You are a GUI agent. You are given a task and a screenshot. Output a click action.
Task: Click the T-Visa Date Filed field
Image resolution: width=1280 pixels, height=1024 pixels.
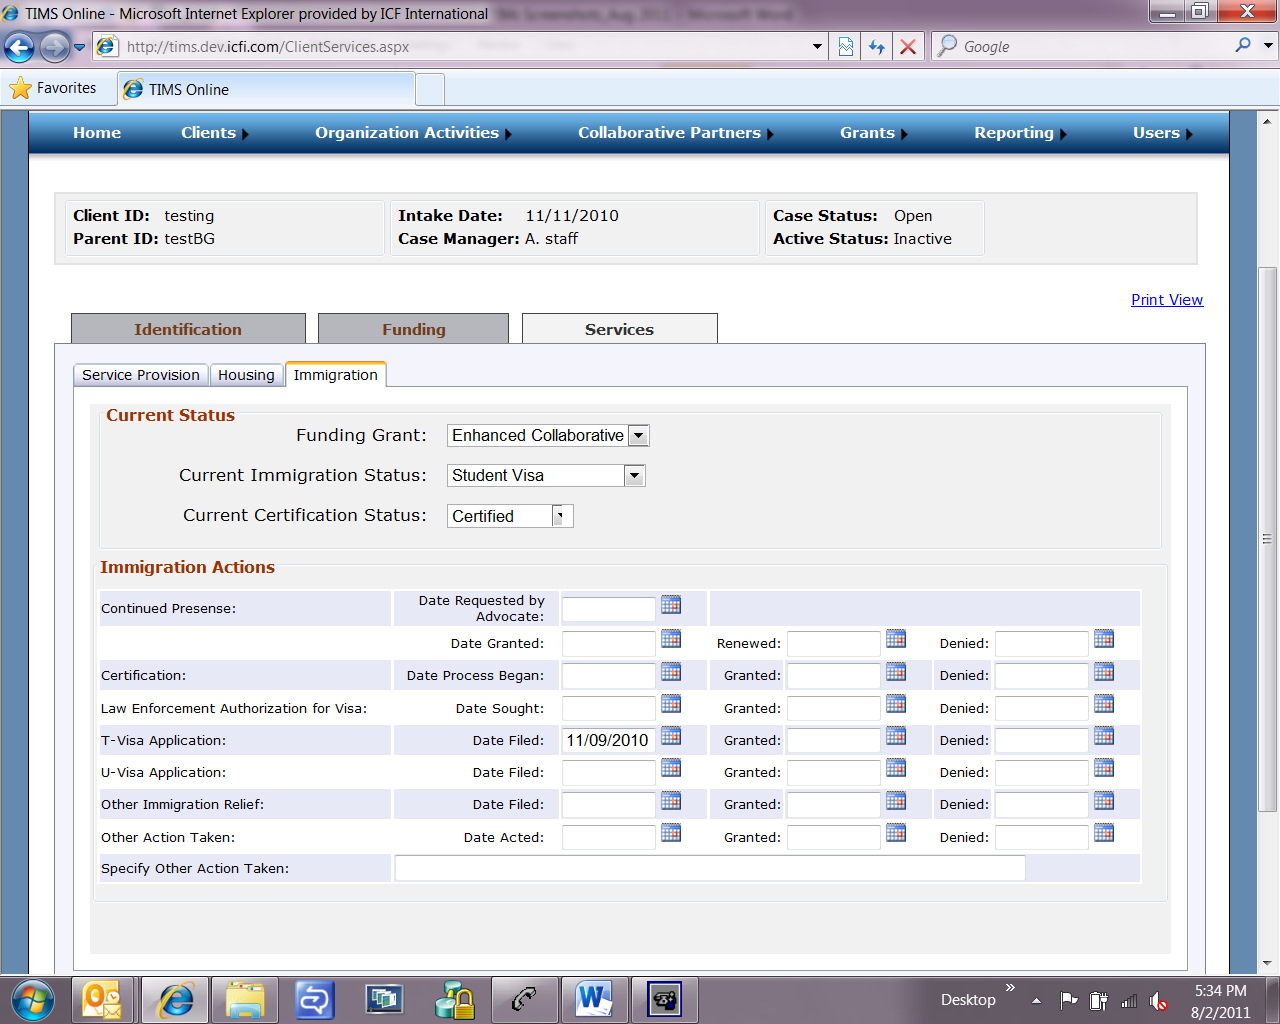coord(608,740)
